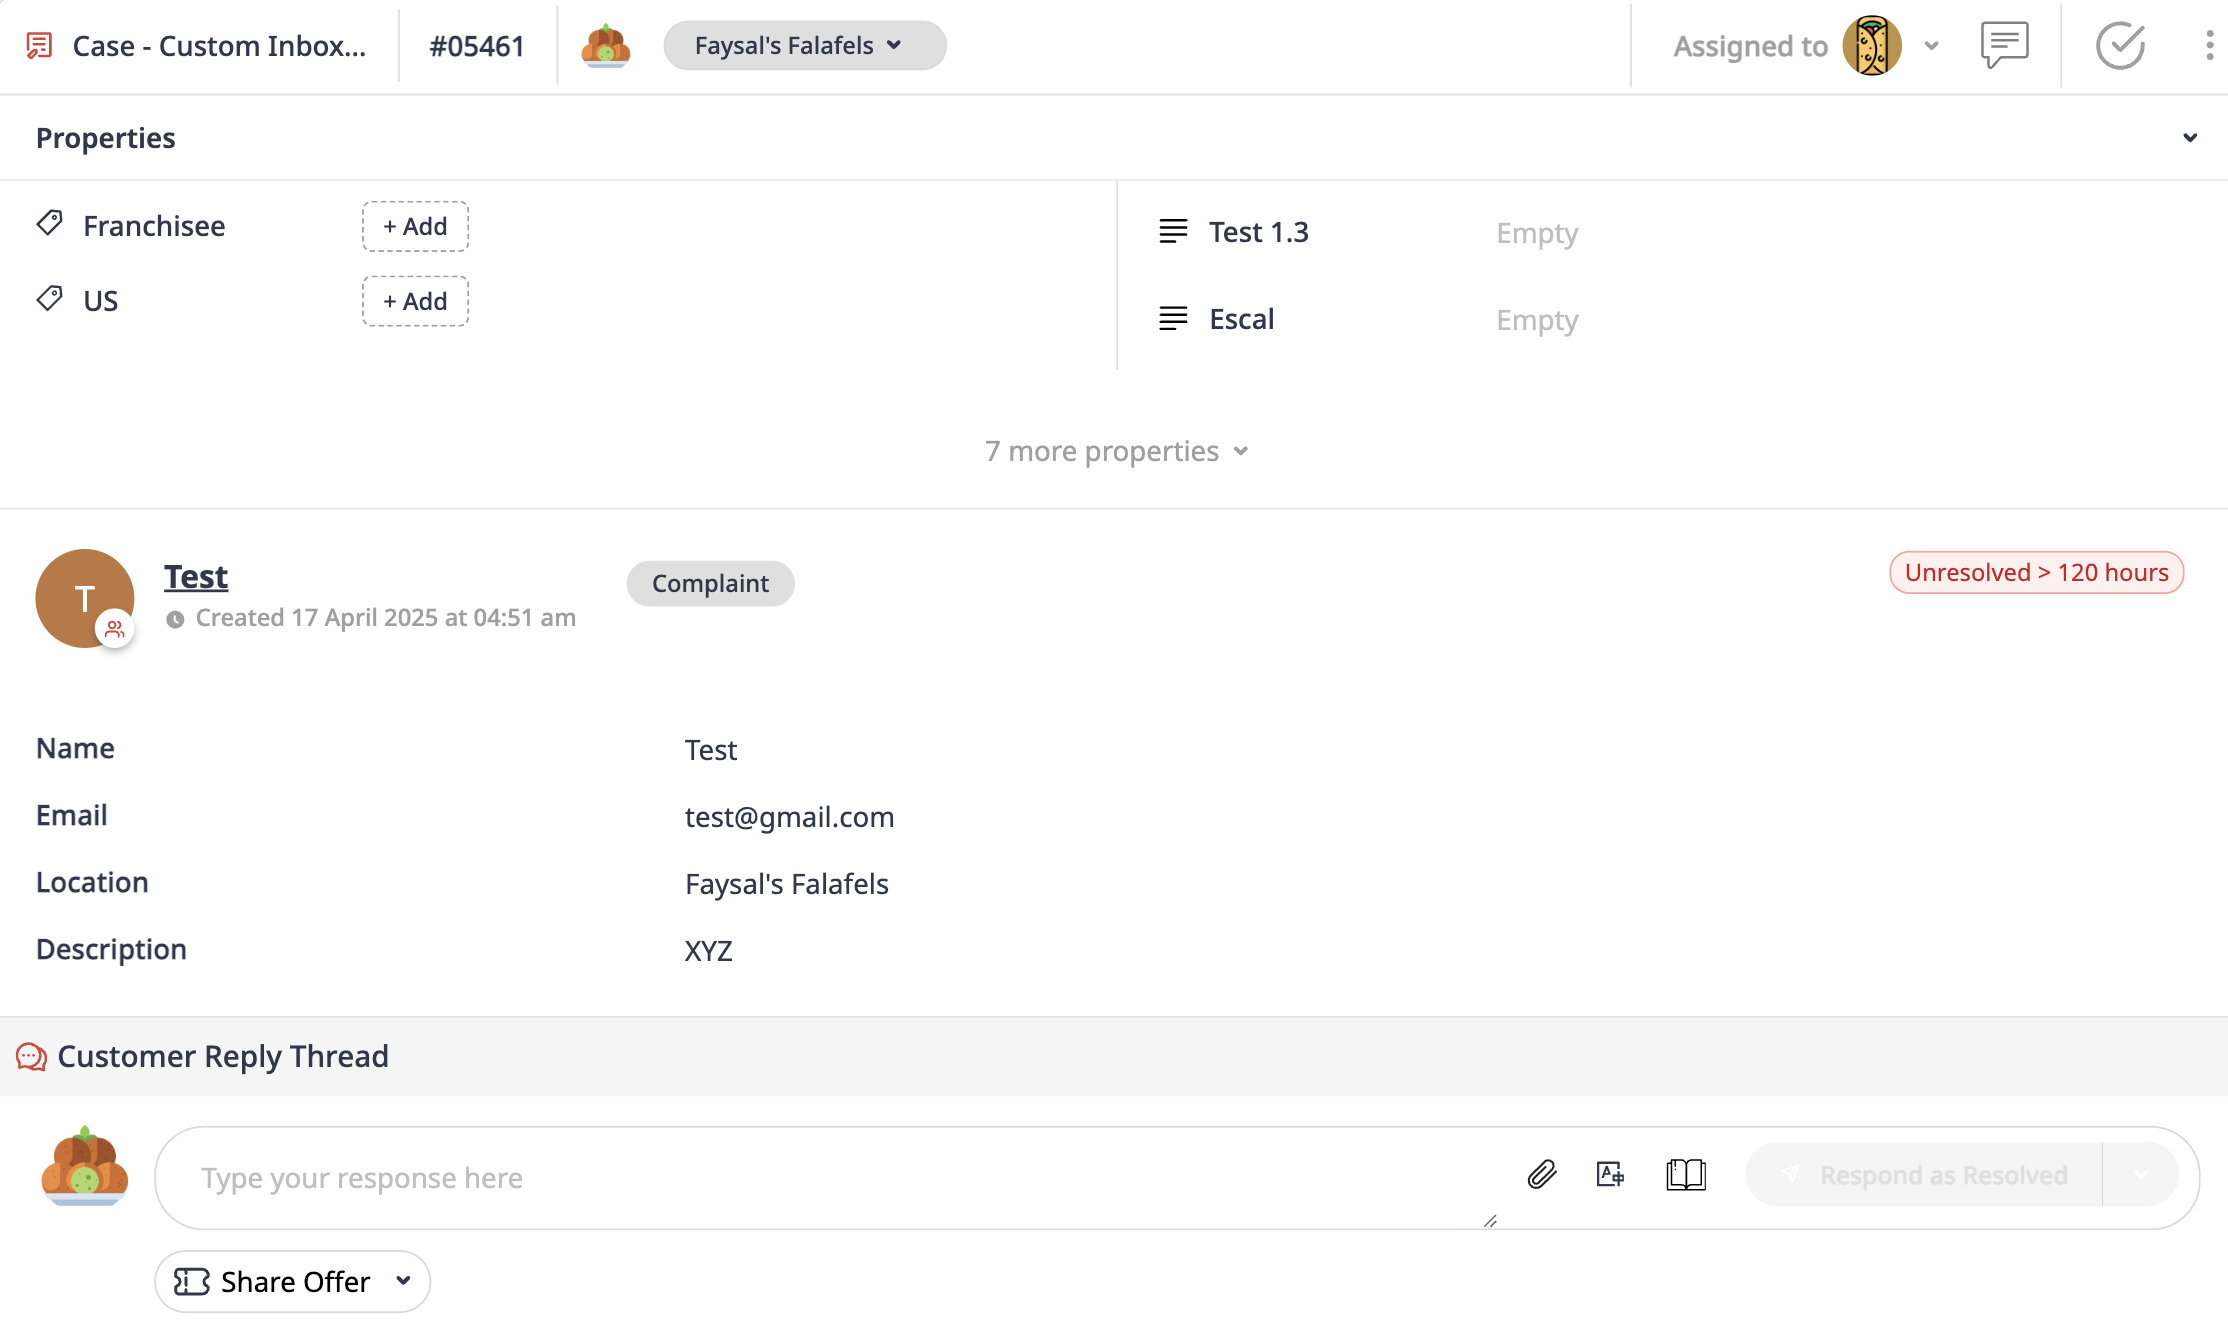Click the customer avatar labeled T
Image resolution: width=2228 pixels, height=1320 pixels.
(84, 598)
